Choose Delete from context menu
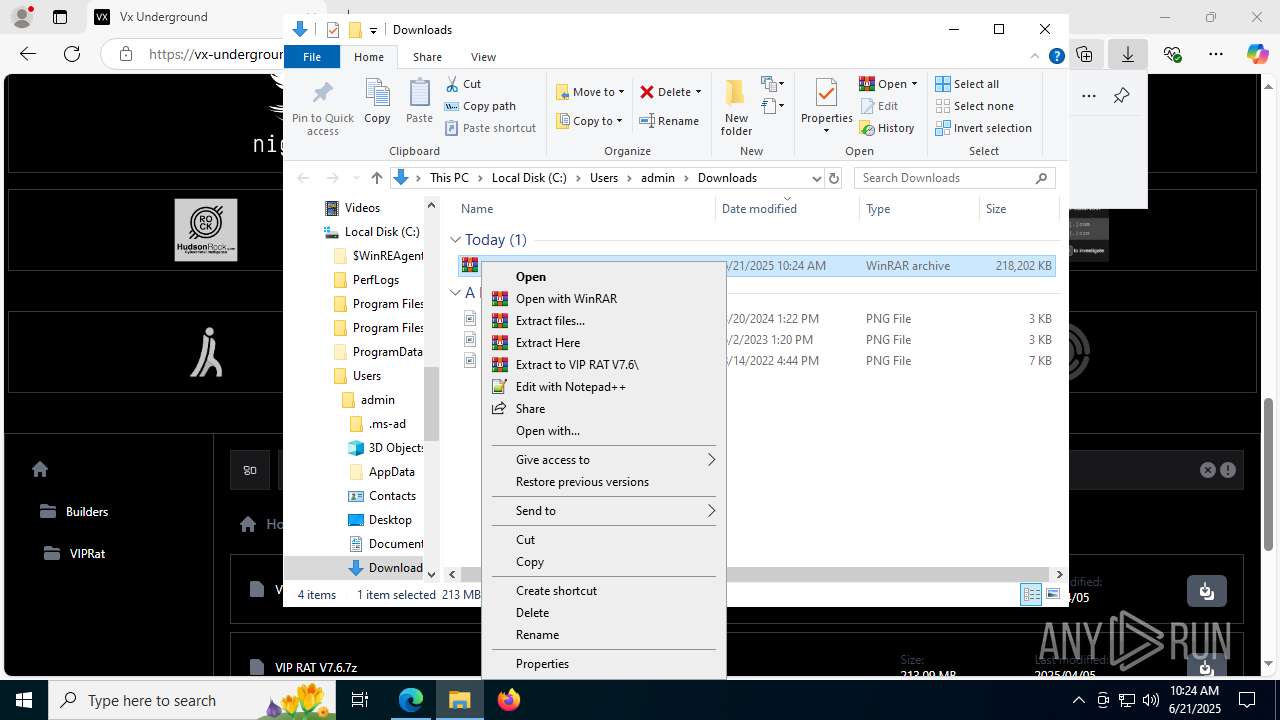1280x720 pixels. 603,613
